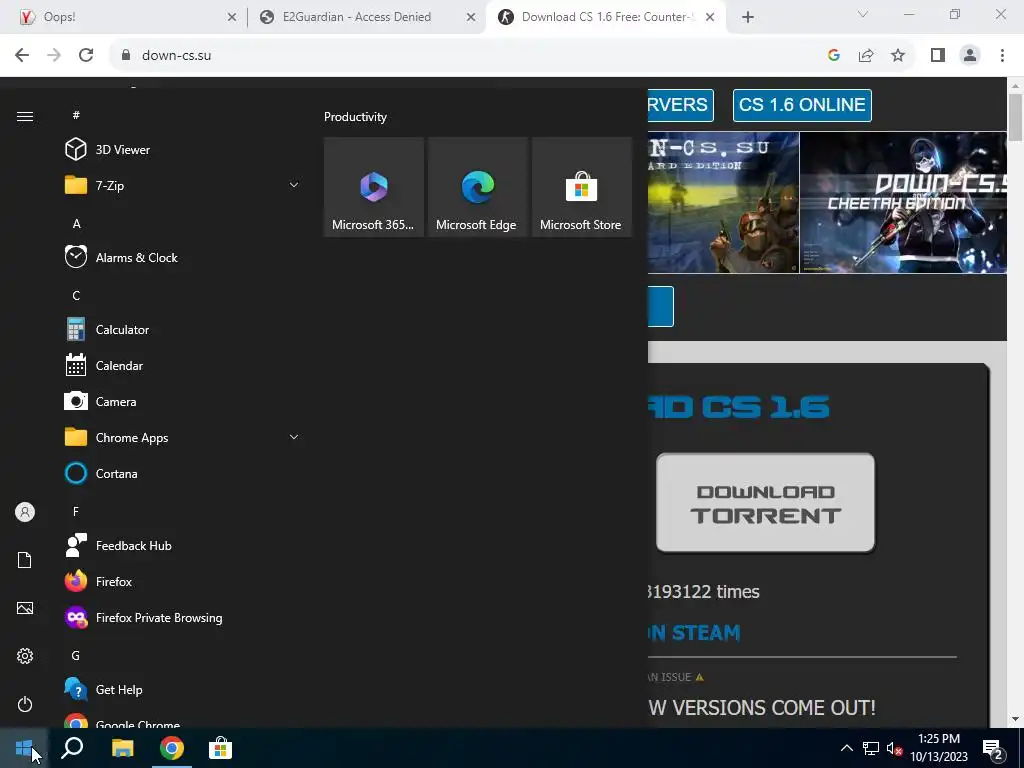The width and height of the screenshot is (1024, 768).
Task: Click the CS 1.6 ONLINE button
Action: pyautogui.click(x=802, y=105)
